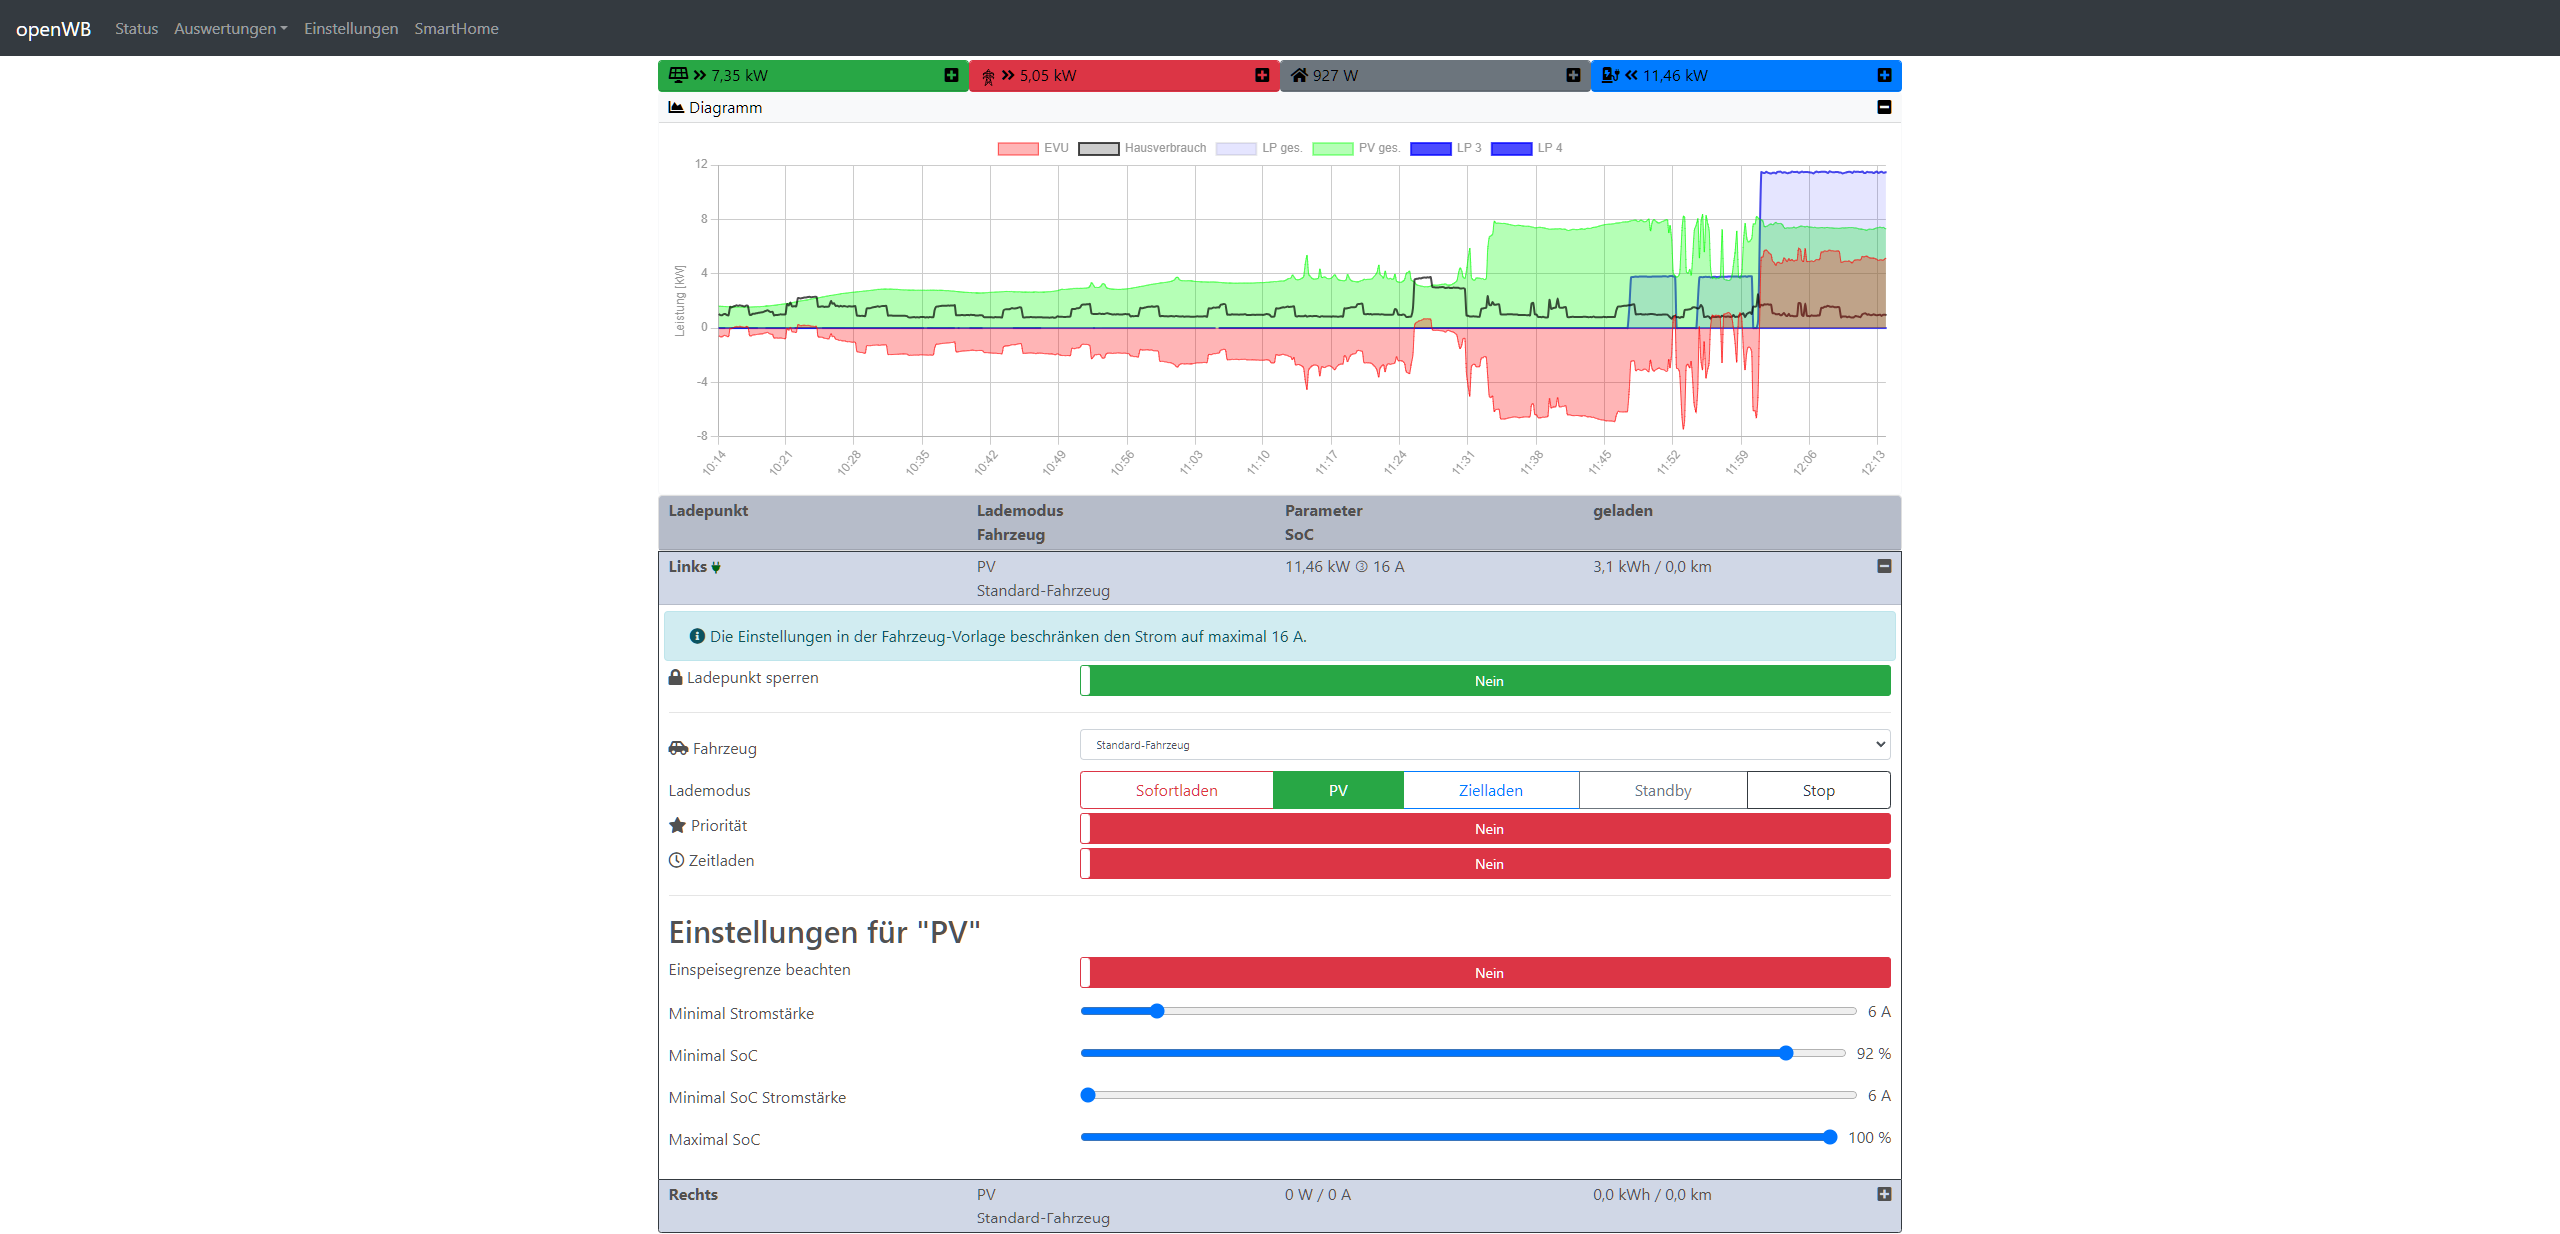Select the Zielladen charge mode
This screenshot has height=1234, width=2560.
point(1490,790)
